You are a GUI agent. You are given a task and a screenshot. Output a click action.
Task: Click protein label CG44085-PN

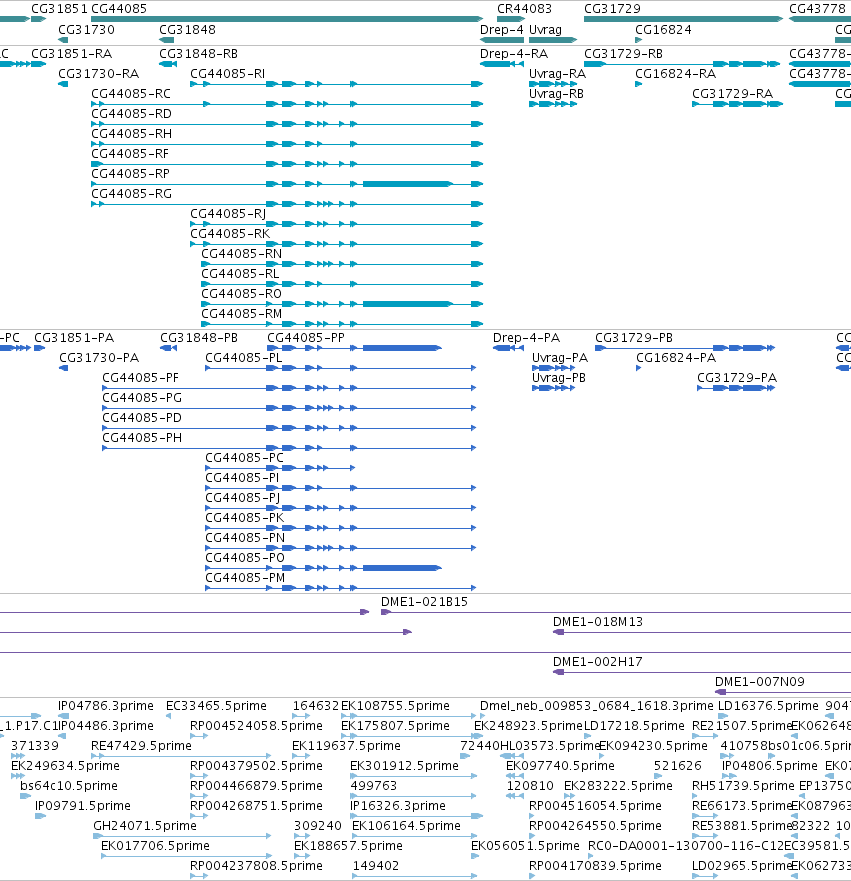(245, 538)
